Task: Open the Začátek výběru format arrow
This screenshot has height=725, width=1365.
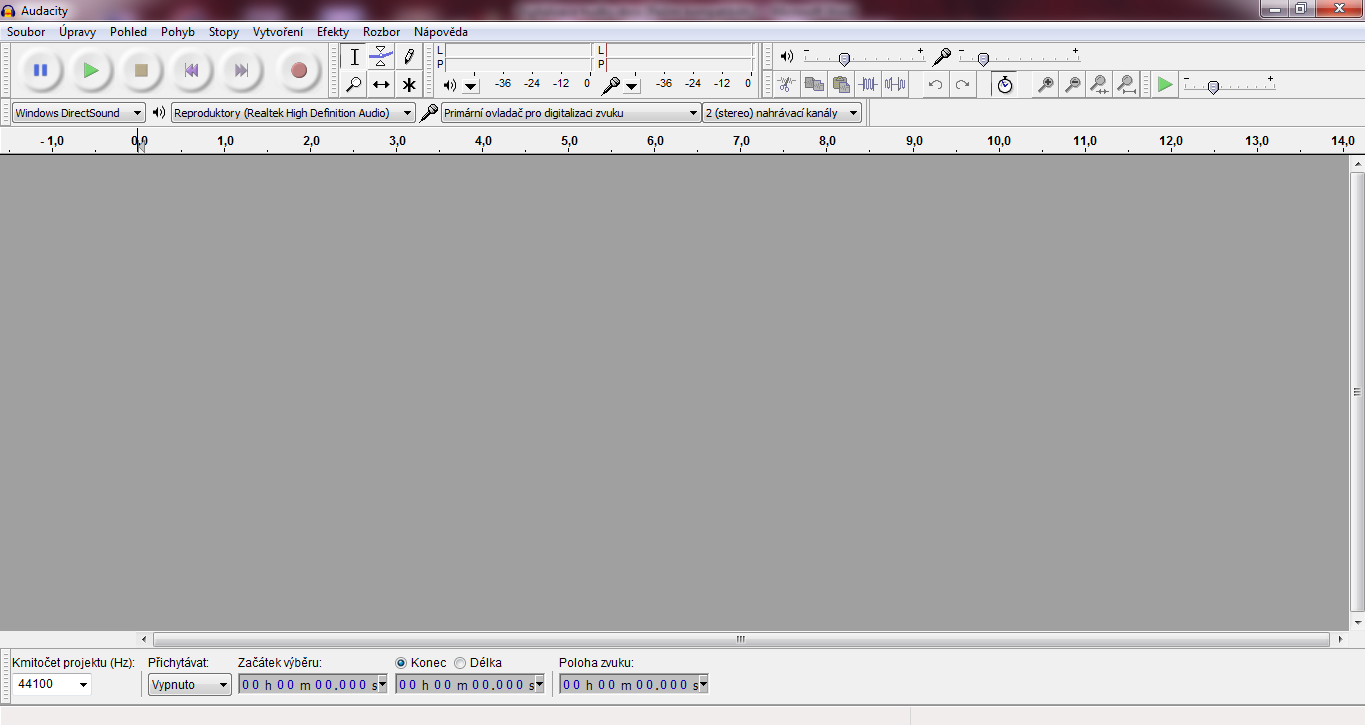Action: (x=382, y=684)
